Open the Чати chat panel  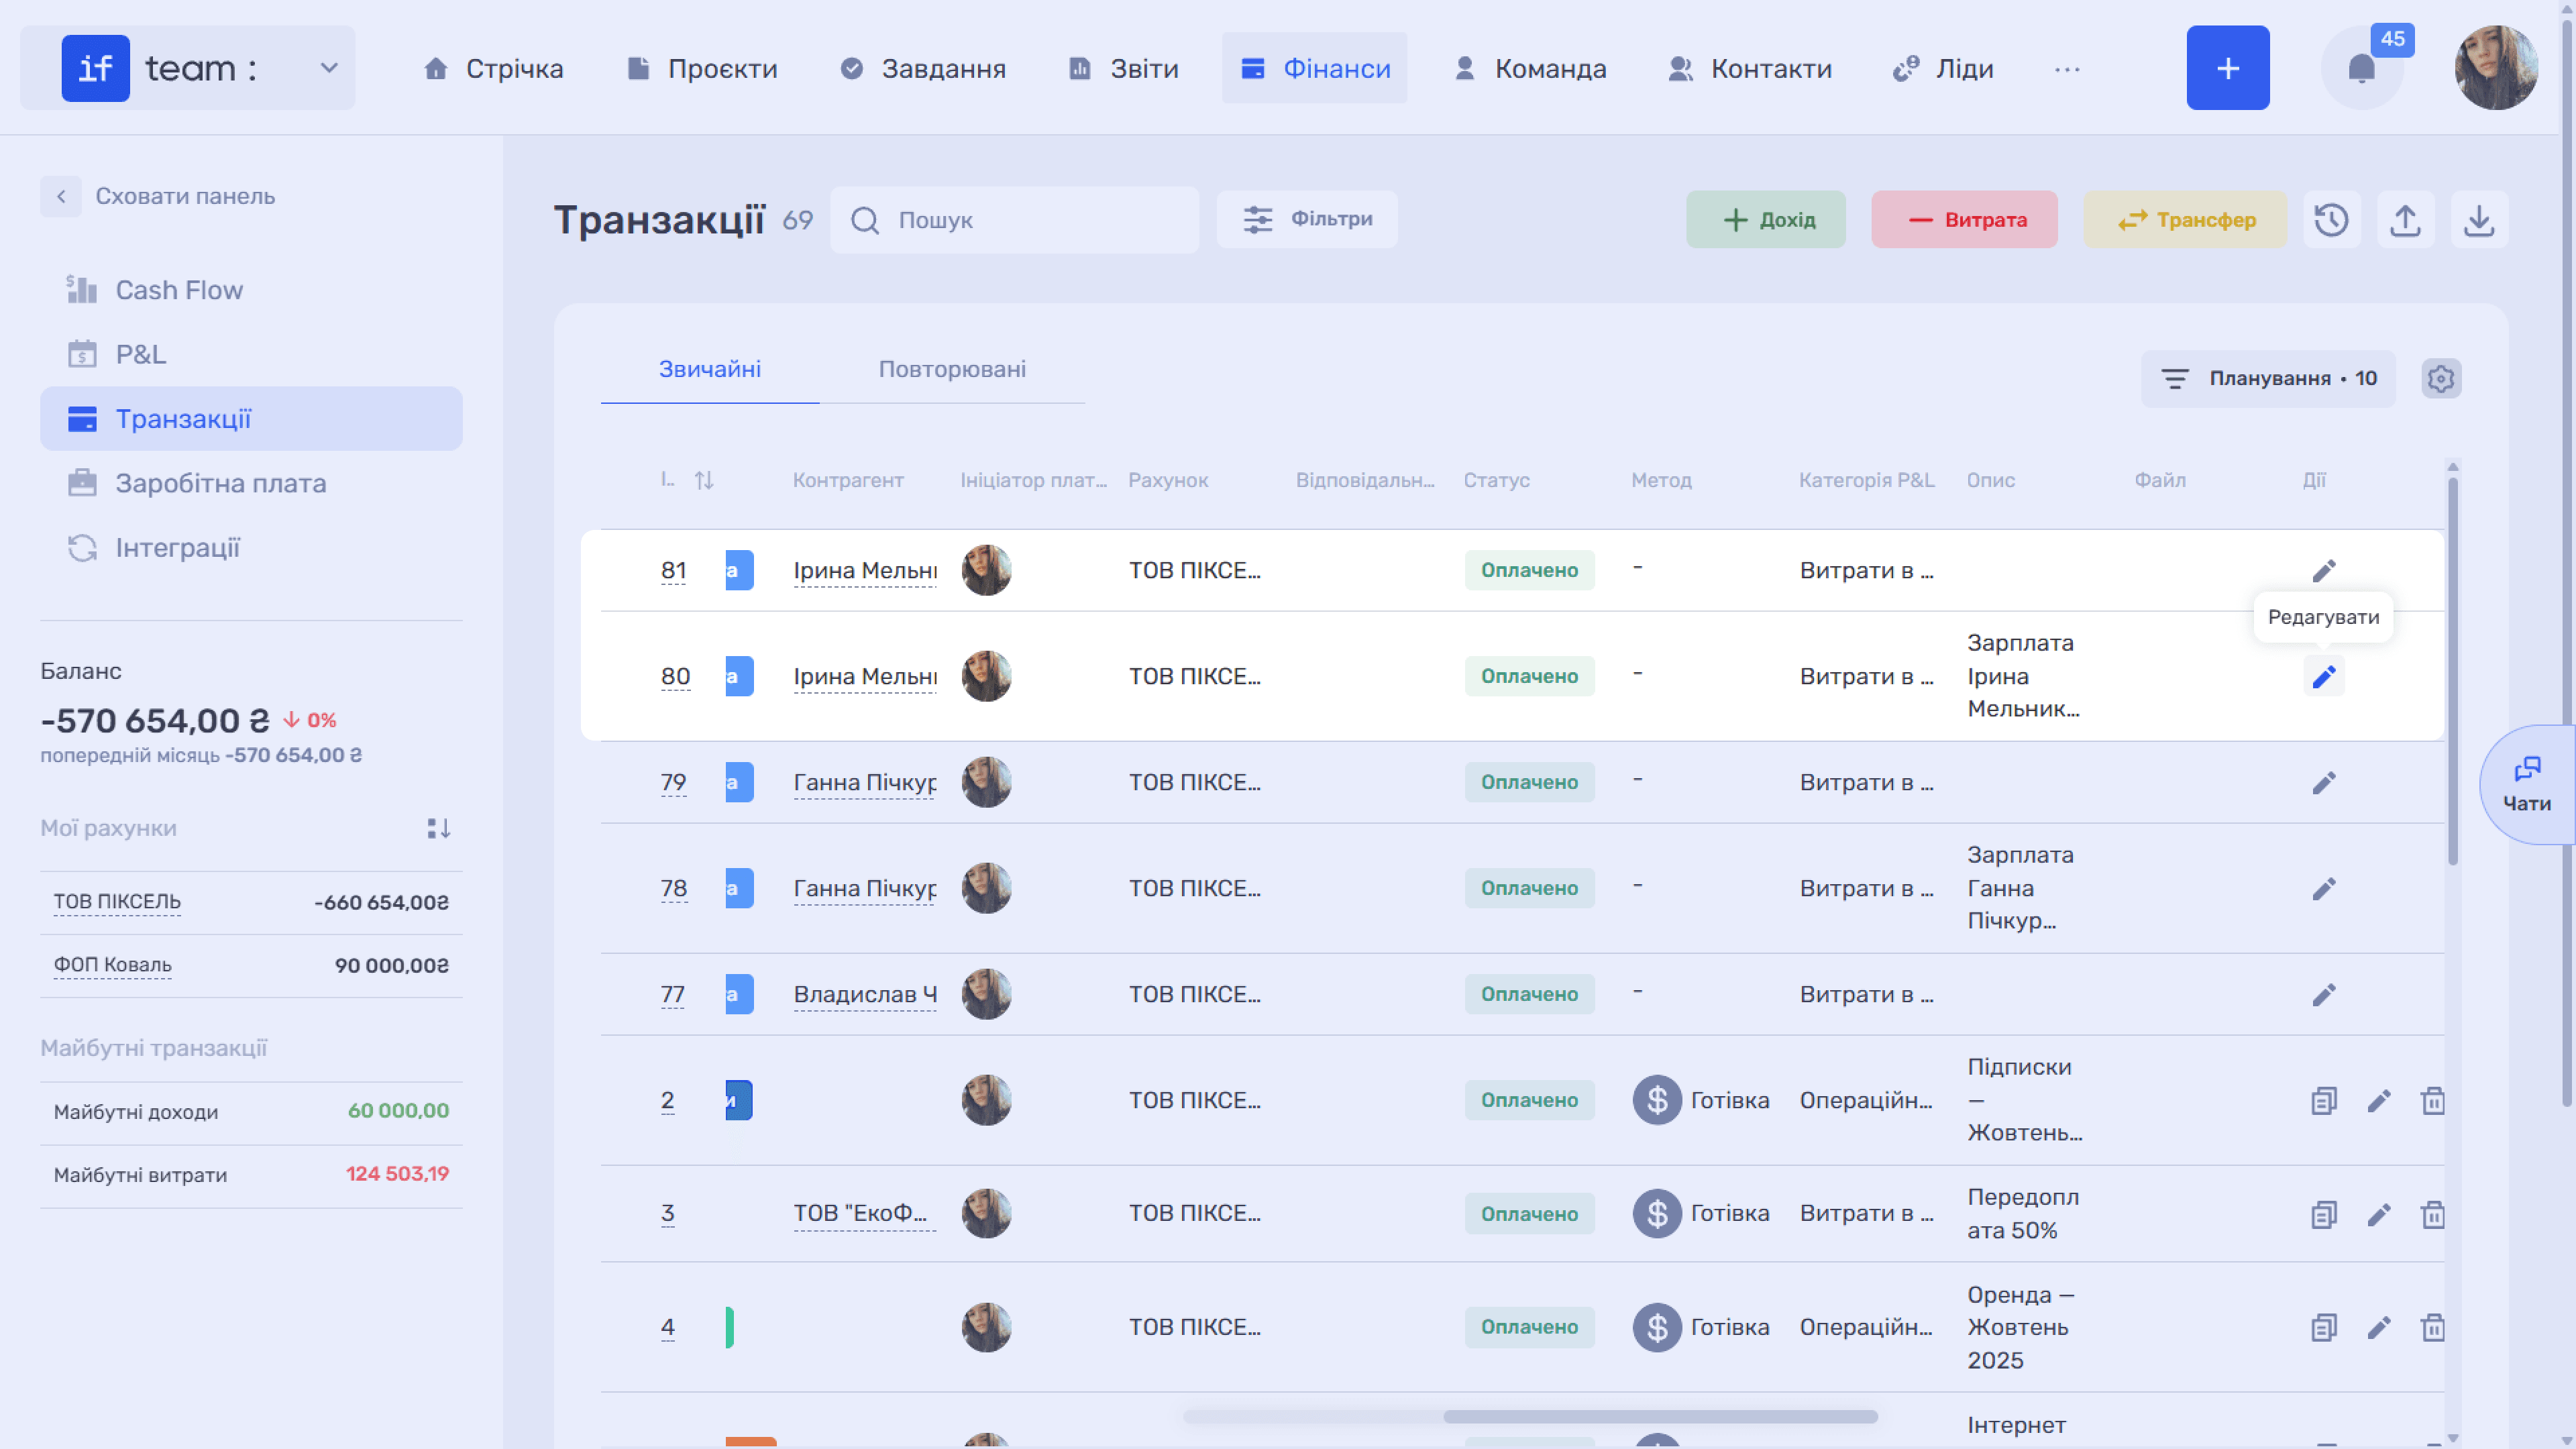click(x=2527, y=785)
